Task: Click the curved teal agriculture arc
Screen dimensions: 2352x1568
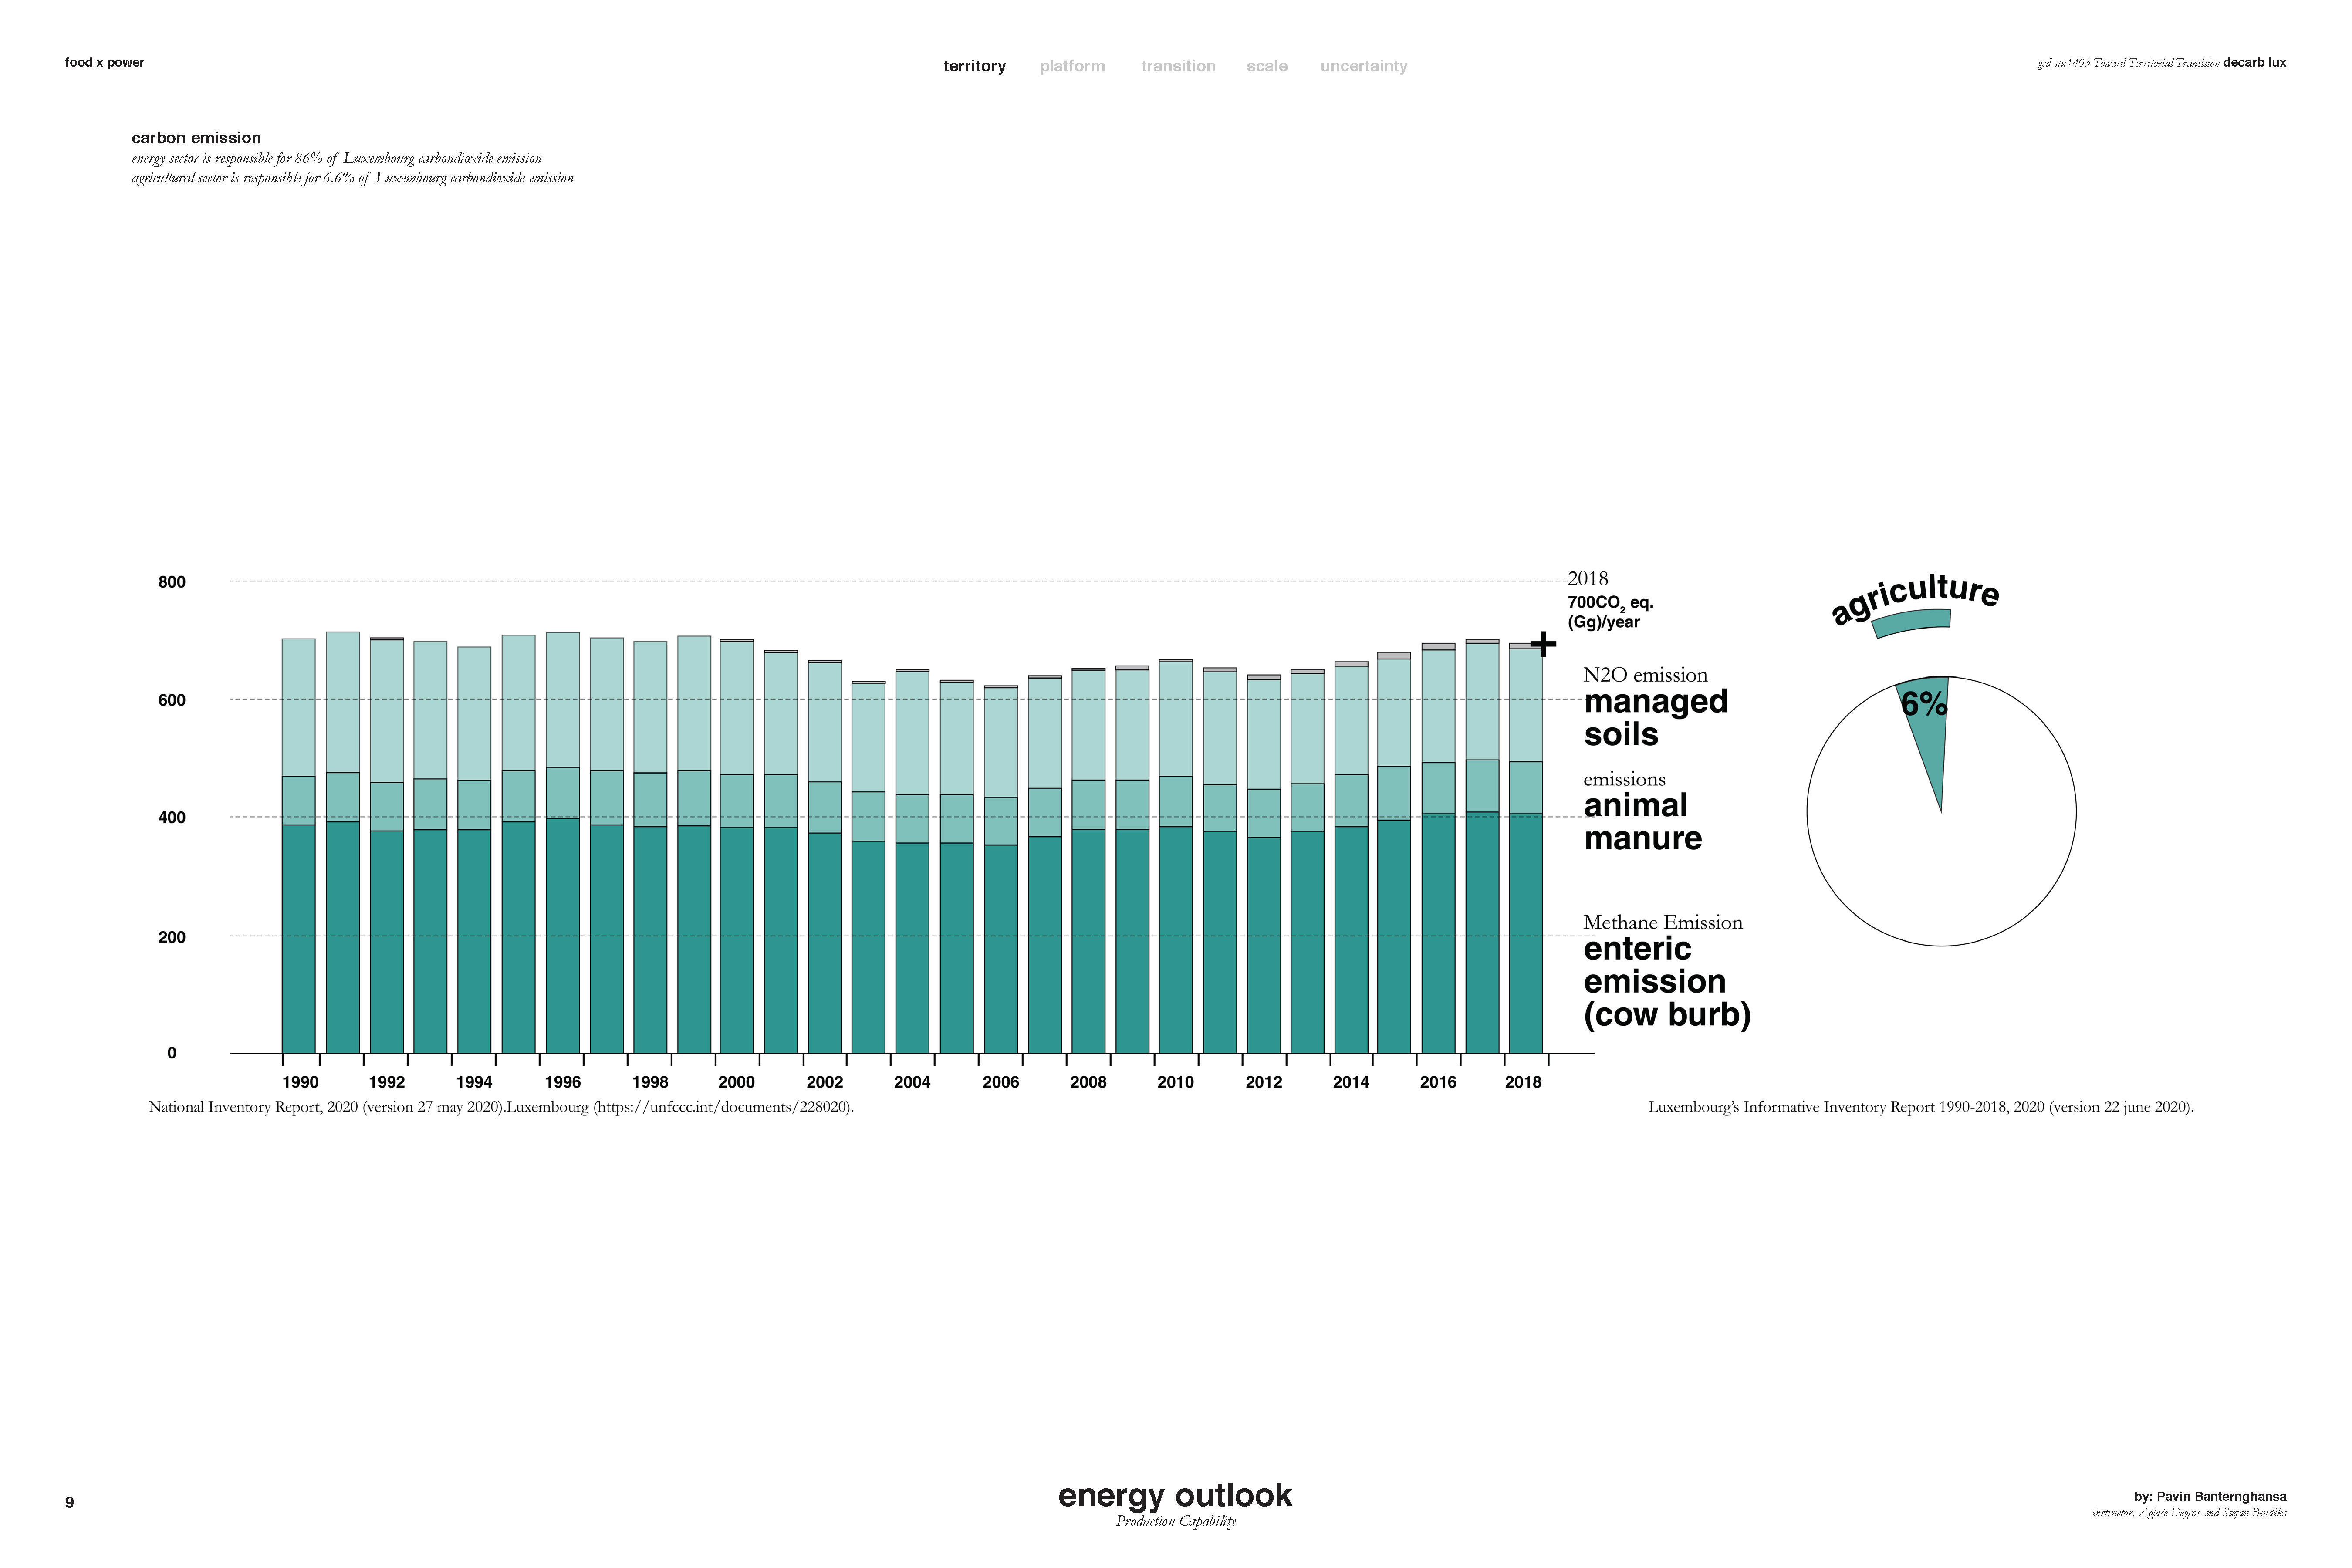Action: [x=1911, y=621]
